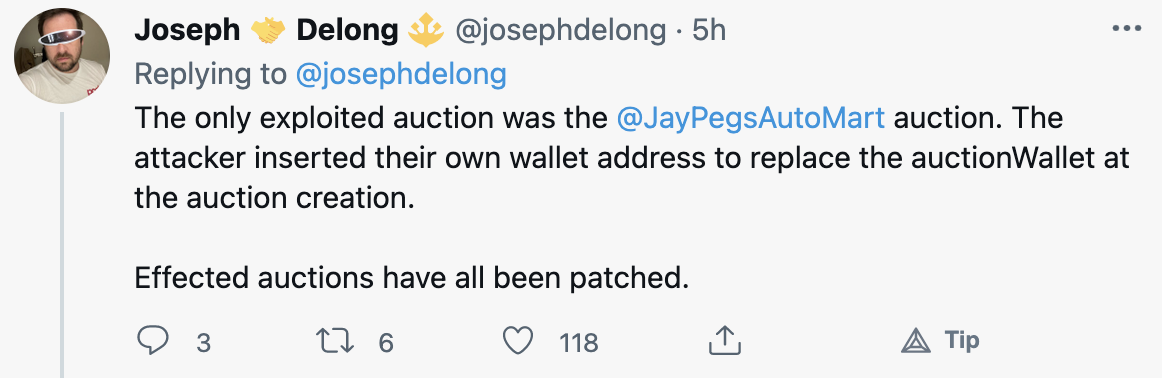Open the reply speech bubble icon
Screen dimensions: 1162x378
[153, 341]
